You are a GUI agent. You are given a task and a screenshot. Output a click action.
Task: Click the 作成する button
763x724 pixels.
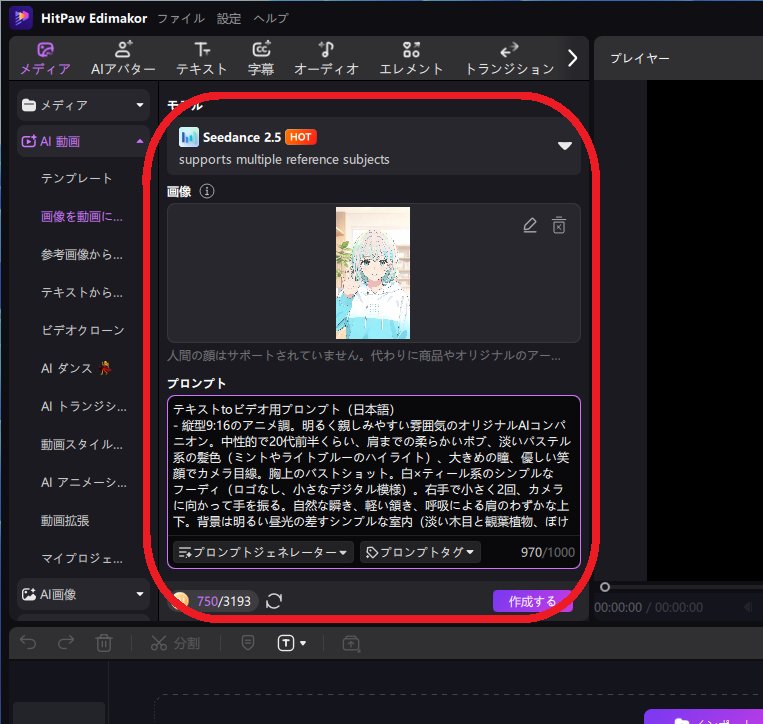(x=532, y=601)
